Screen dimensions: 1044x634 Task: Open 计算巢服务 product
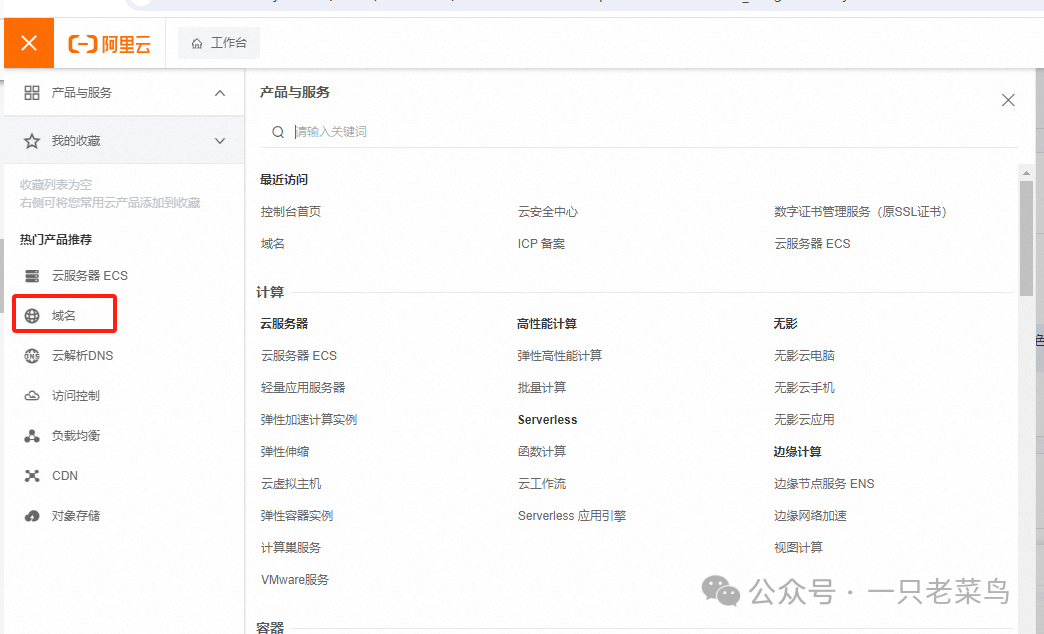pos(291,547)
